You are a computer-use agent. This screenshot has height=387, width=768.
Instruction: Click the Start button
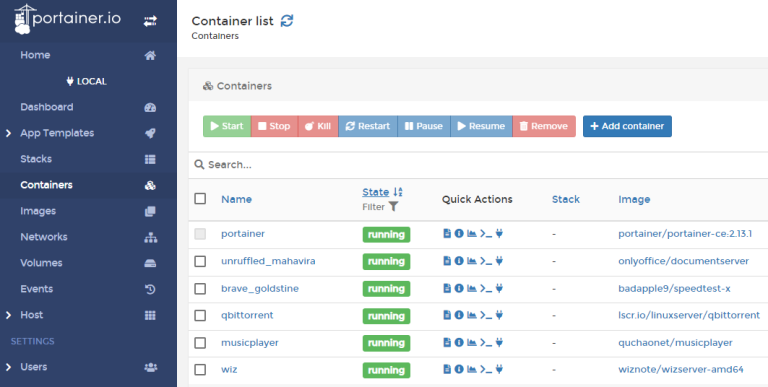pos(227,126)
